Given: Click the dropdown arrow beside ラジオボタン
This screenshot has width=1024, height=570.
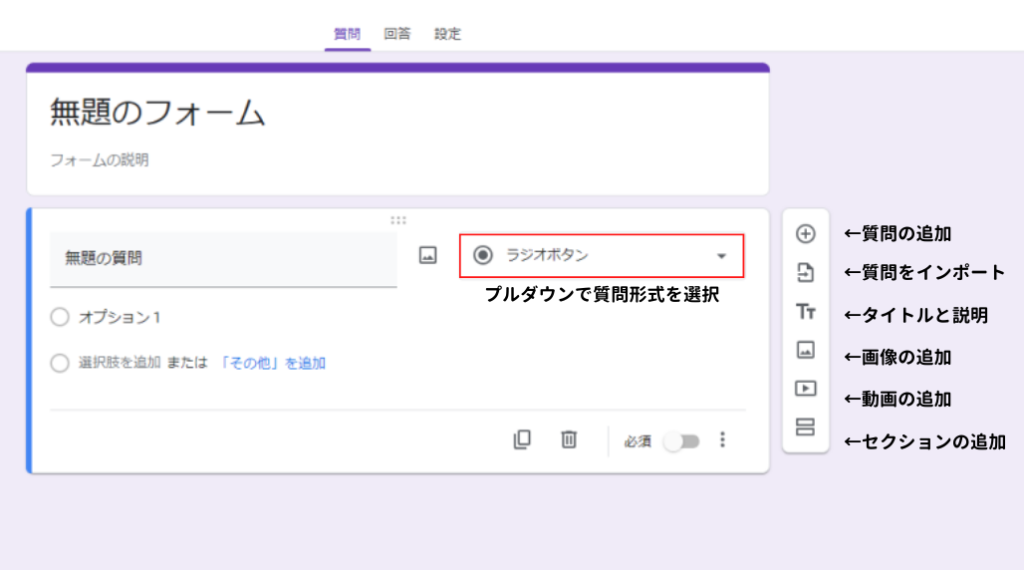Looking at the screenshot, I should pyautogui.click(x=722, y=257).
